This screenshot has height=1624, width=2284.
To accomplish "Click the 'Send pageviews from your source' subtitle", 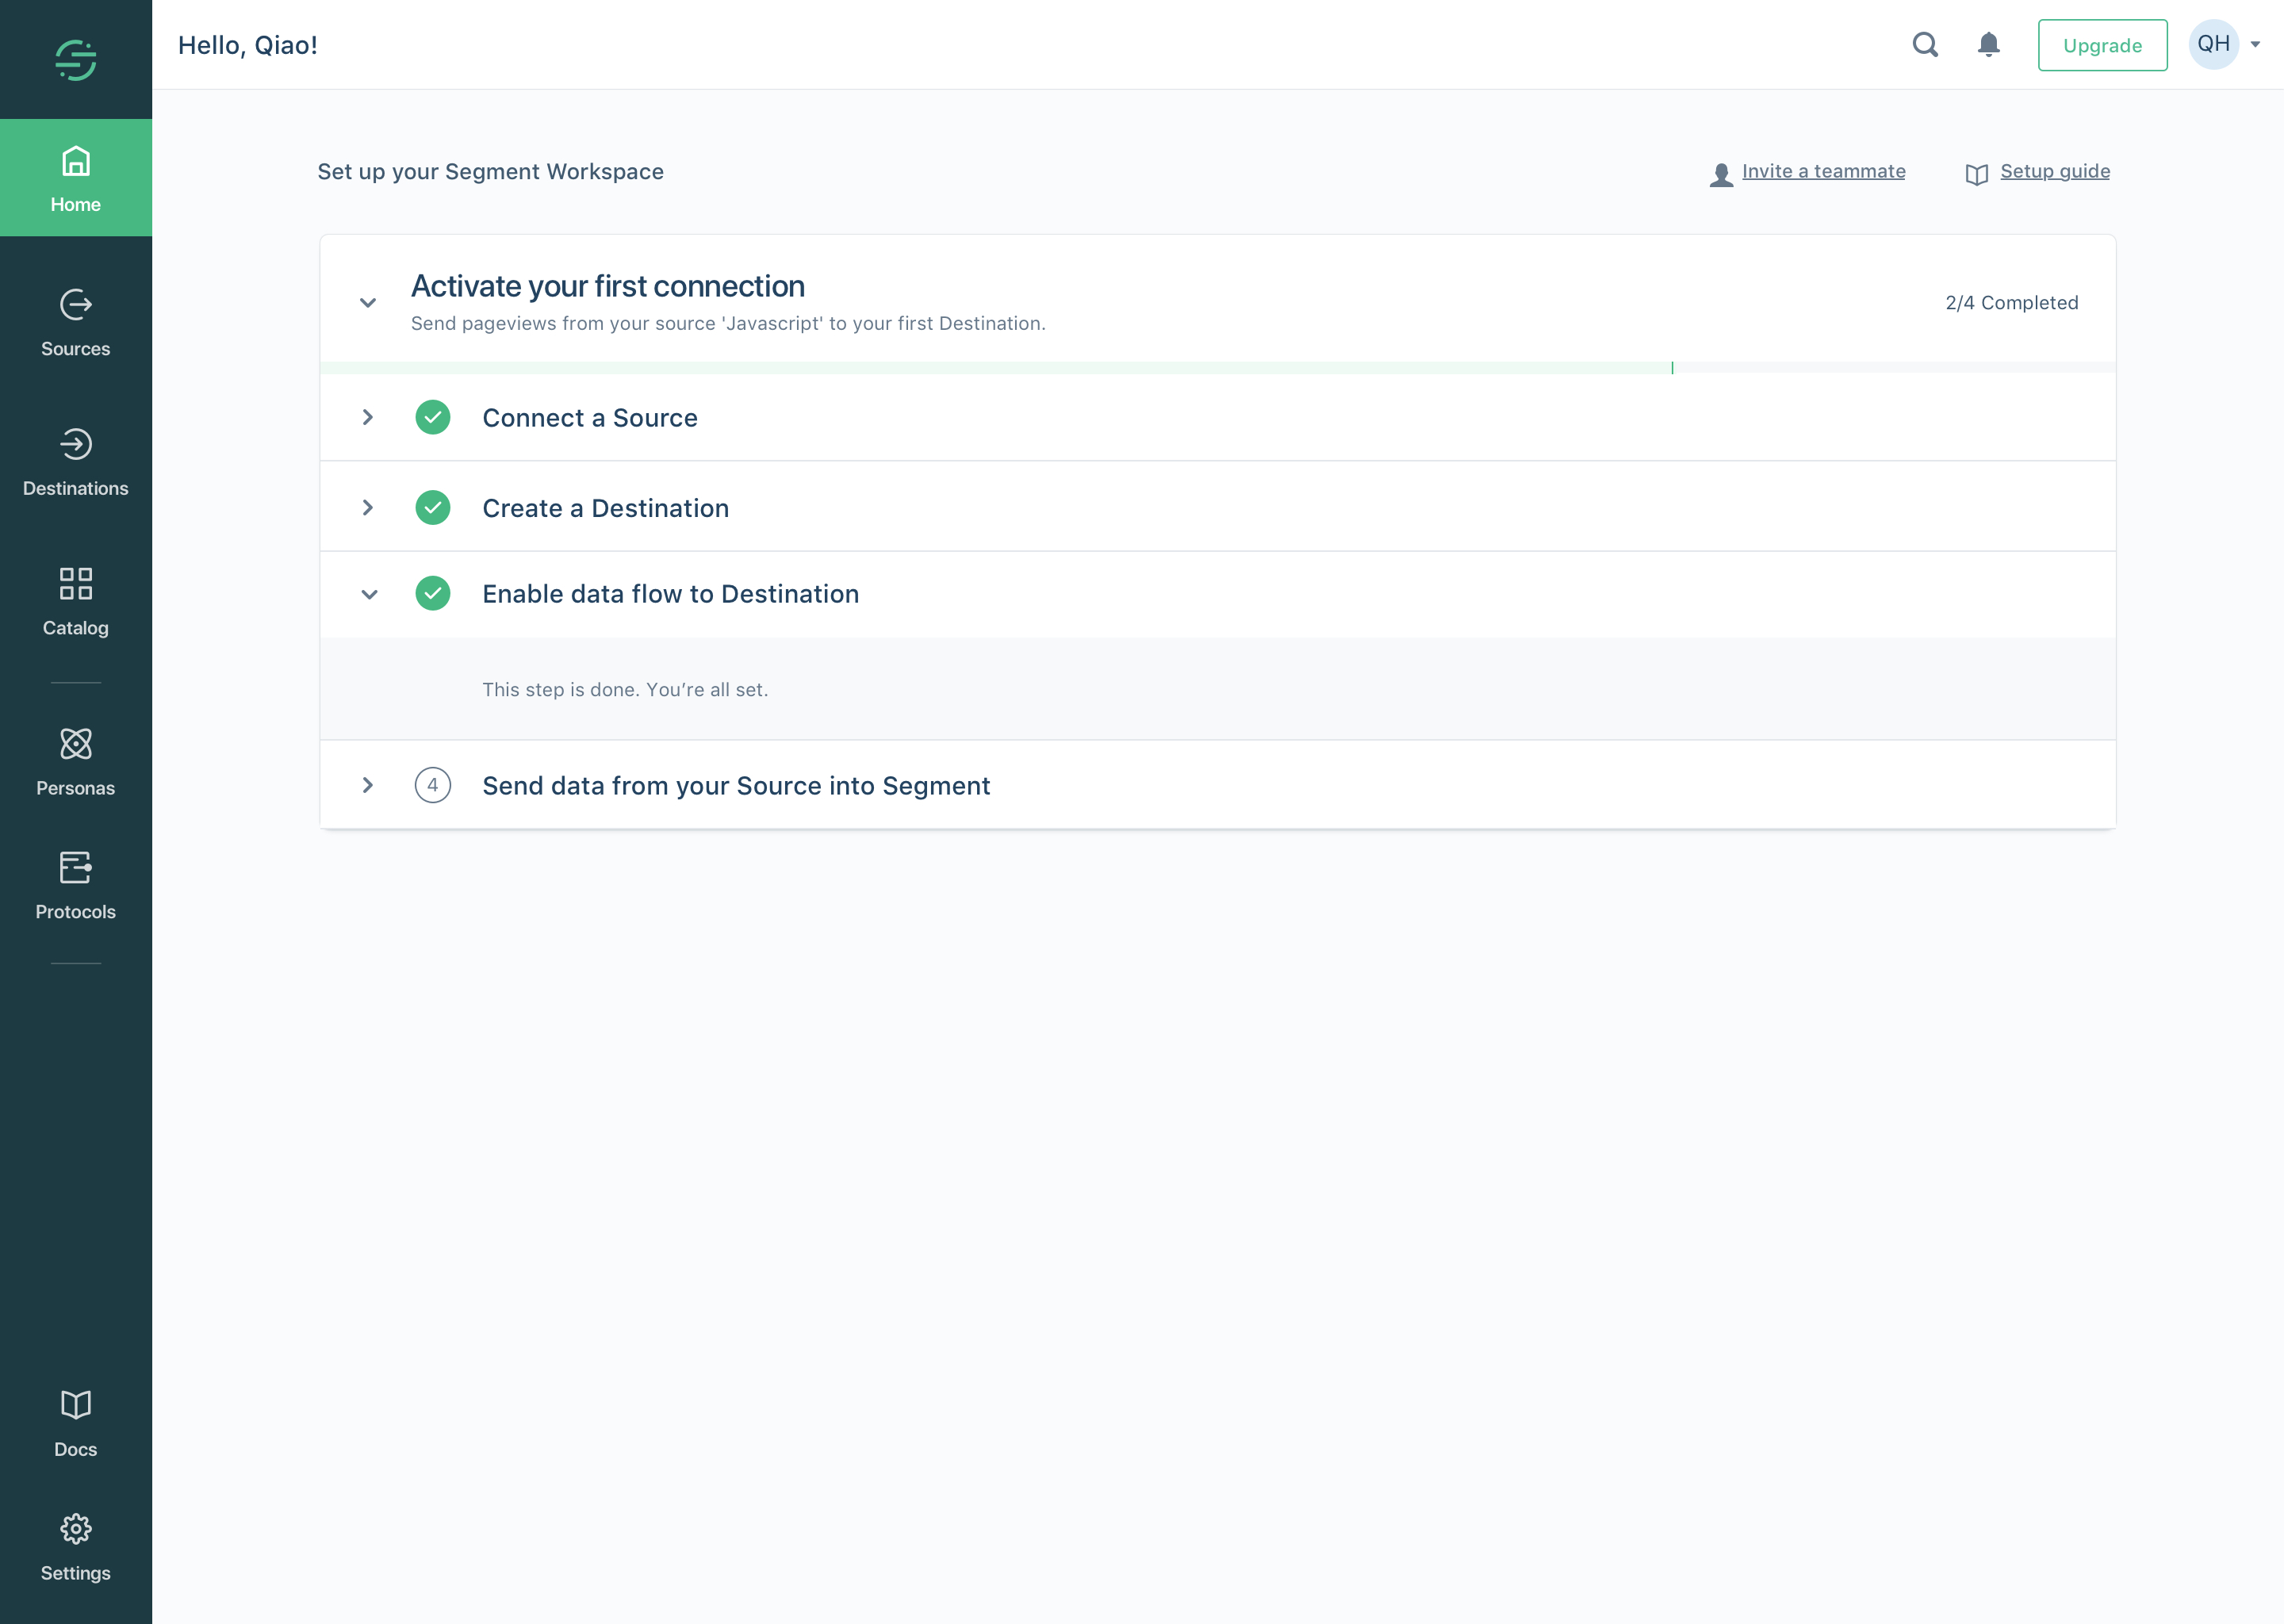I will pos(728,324).
